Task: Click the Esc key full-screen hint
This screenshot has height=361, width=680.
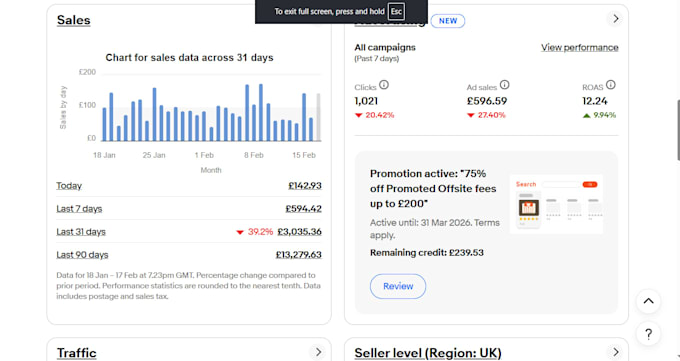Action: point(396,11)
